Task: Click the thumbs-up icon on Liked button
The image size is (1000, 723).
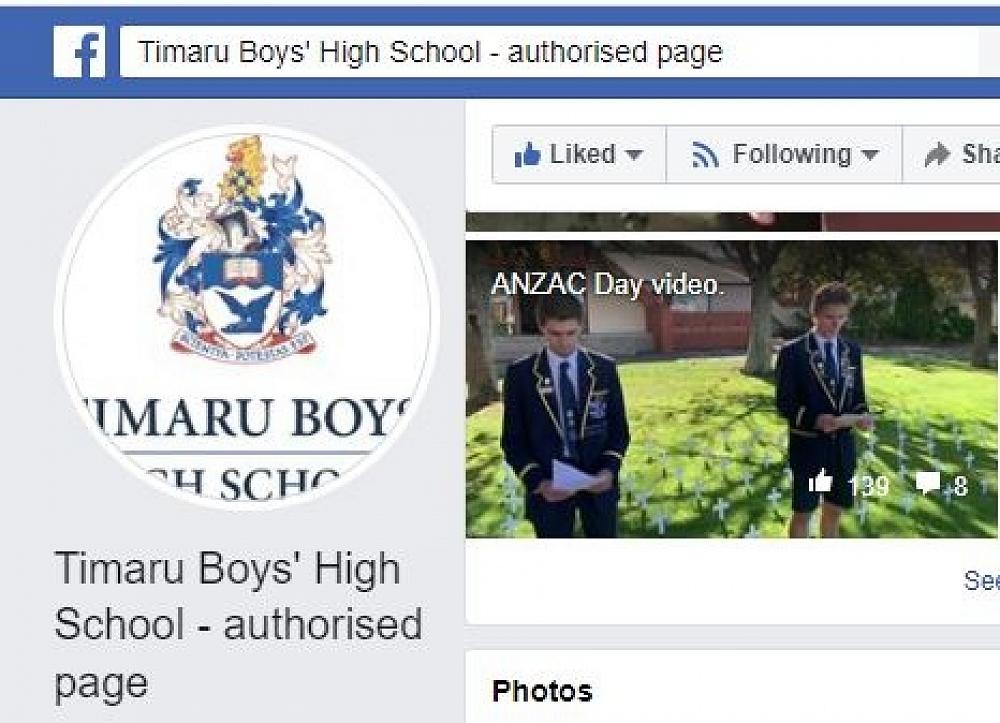Action: pyautogui.click(x=527, y=154)
